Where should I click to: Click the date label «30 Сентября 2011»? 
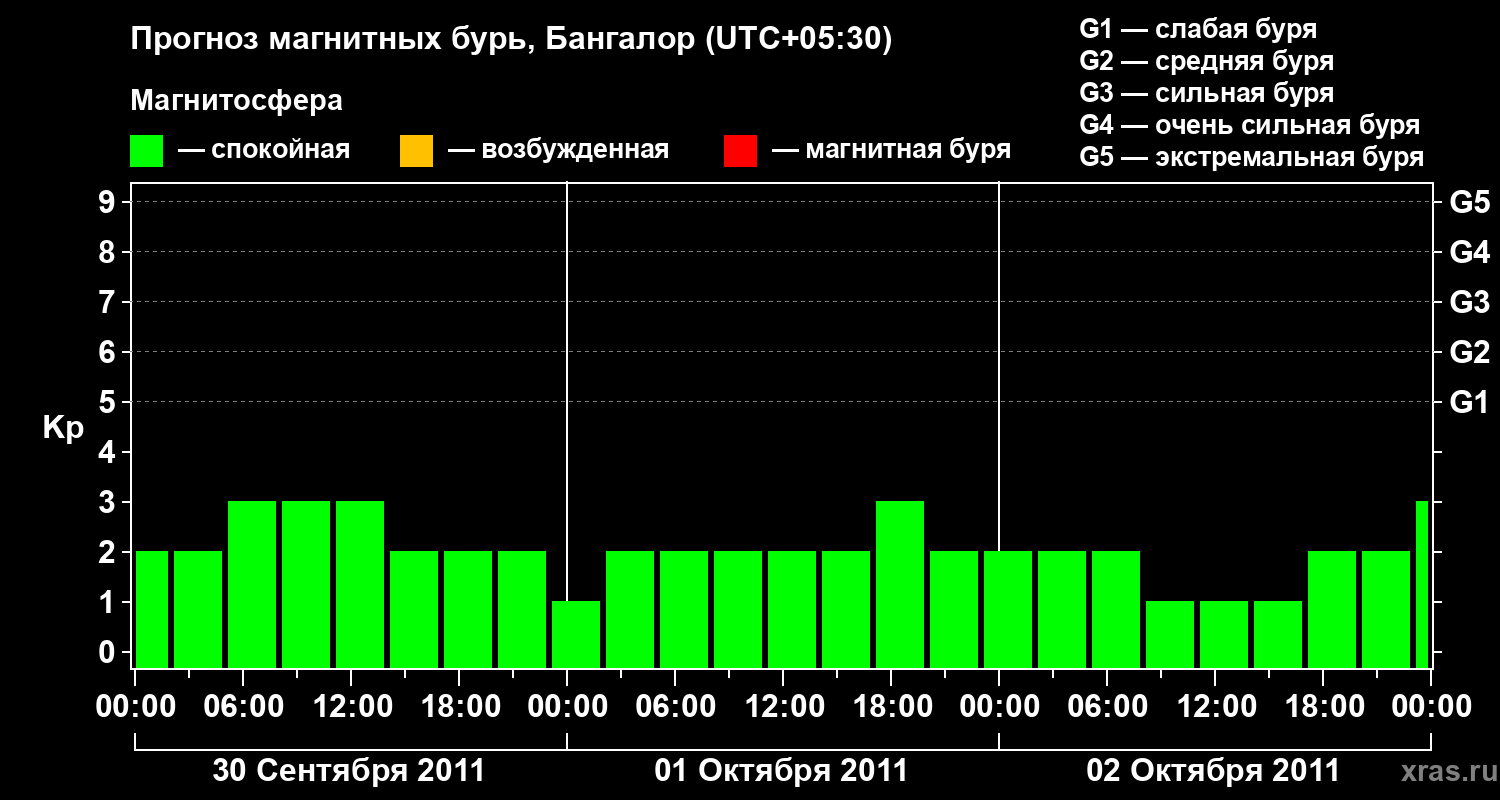349,771
